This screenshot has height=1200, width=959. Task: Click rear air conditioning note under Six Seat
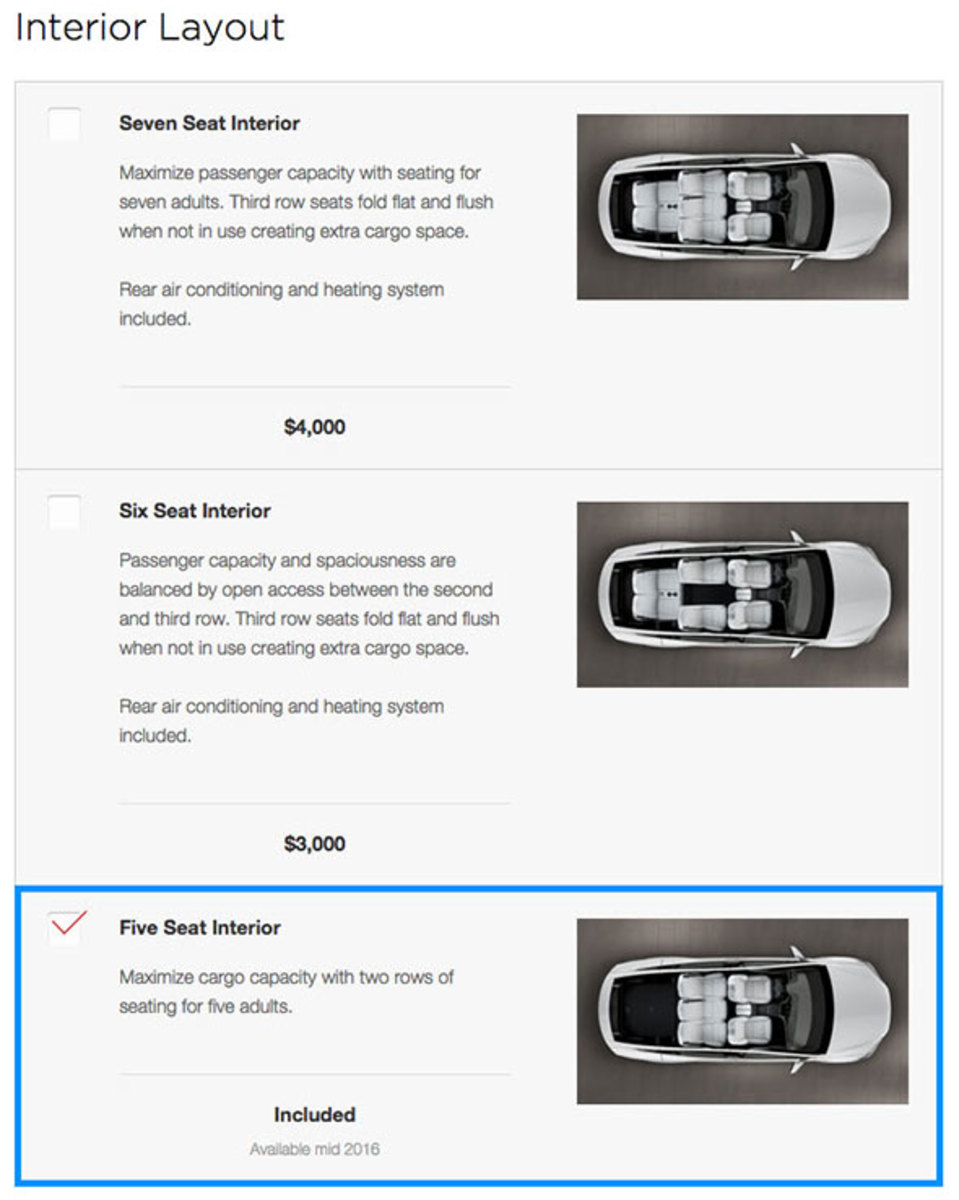(x=281, y=721)
